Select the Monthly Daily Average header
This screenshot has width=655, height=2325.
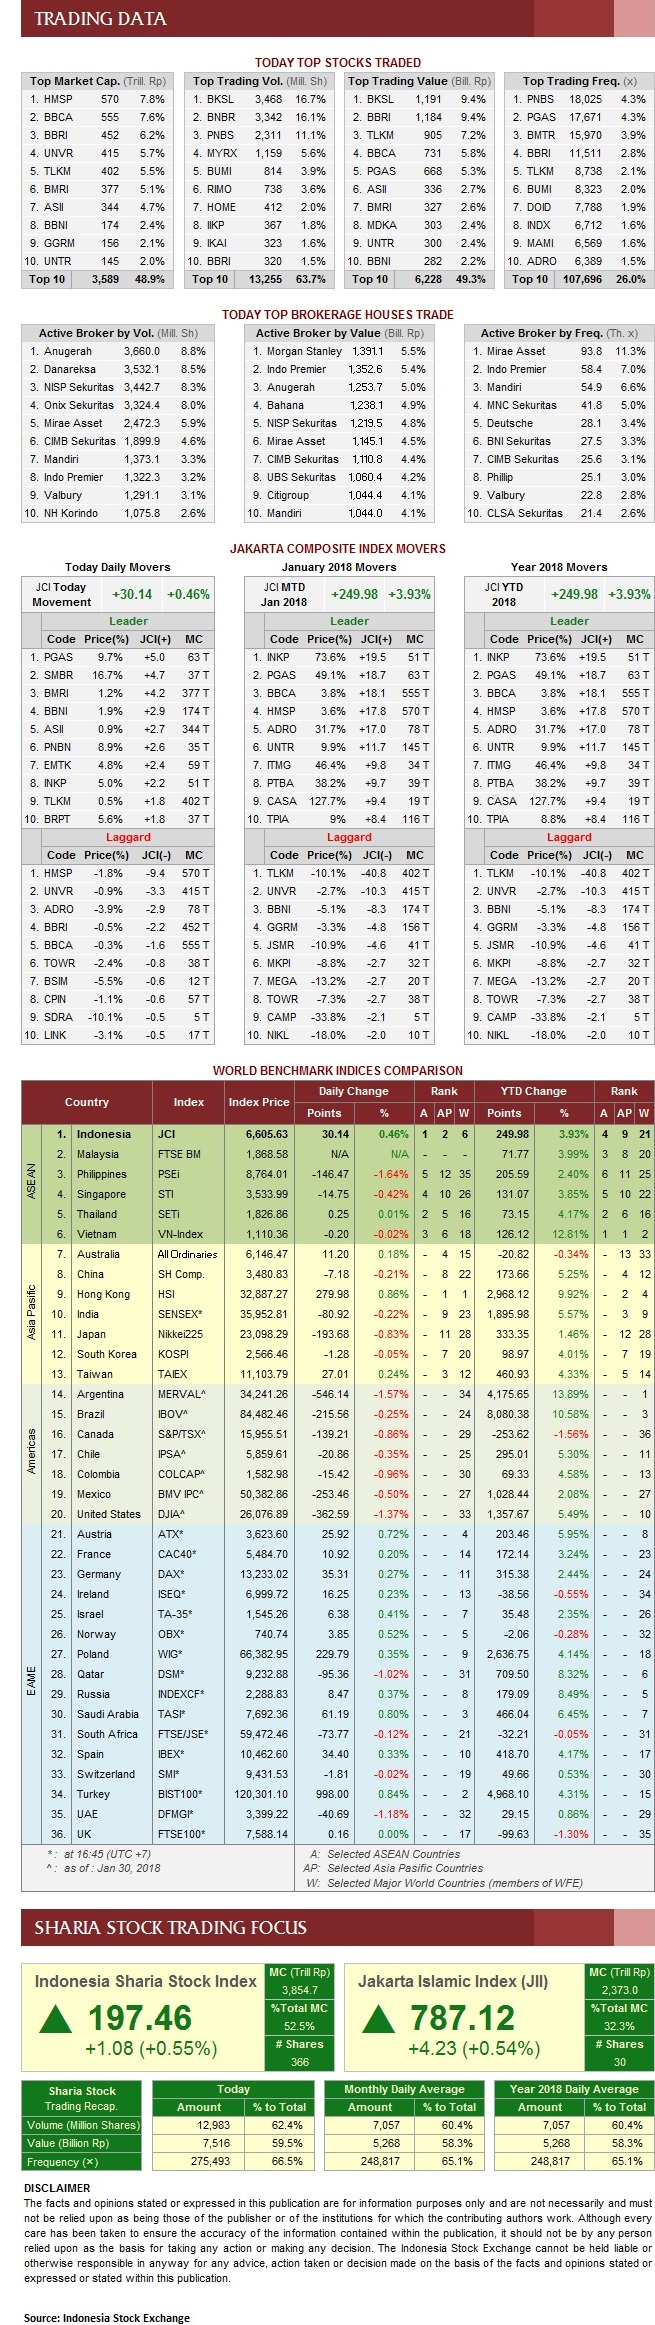(x=404, y=2089)
